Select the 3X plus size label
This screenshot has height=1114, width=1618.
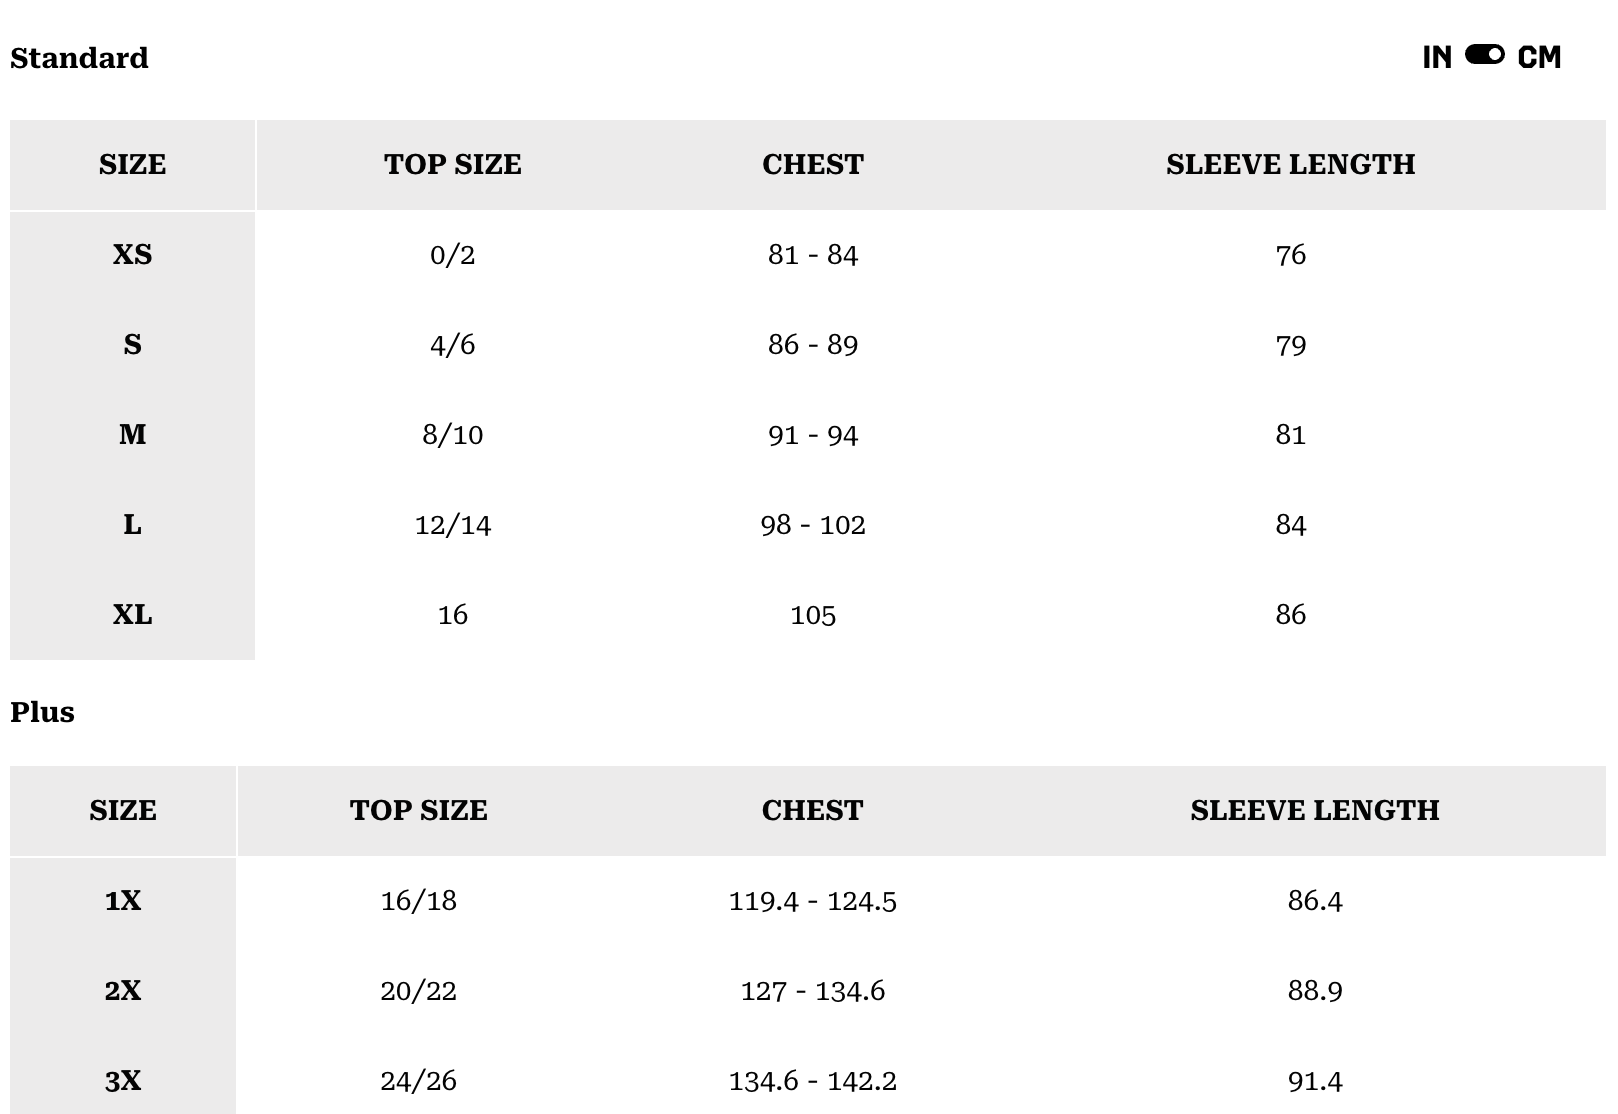123,1081
